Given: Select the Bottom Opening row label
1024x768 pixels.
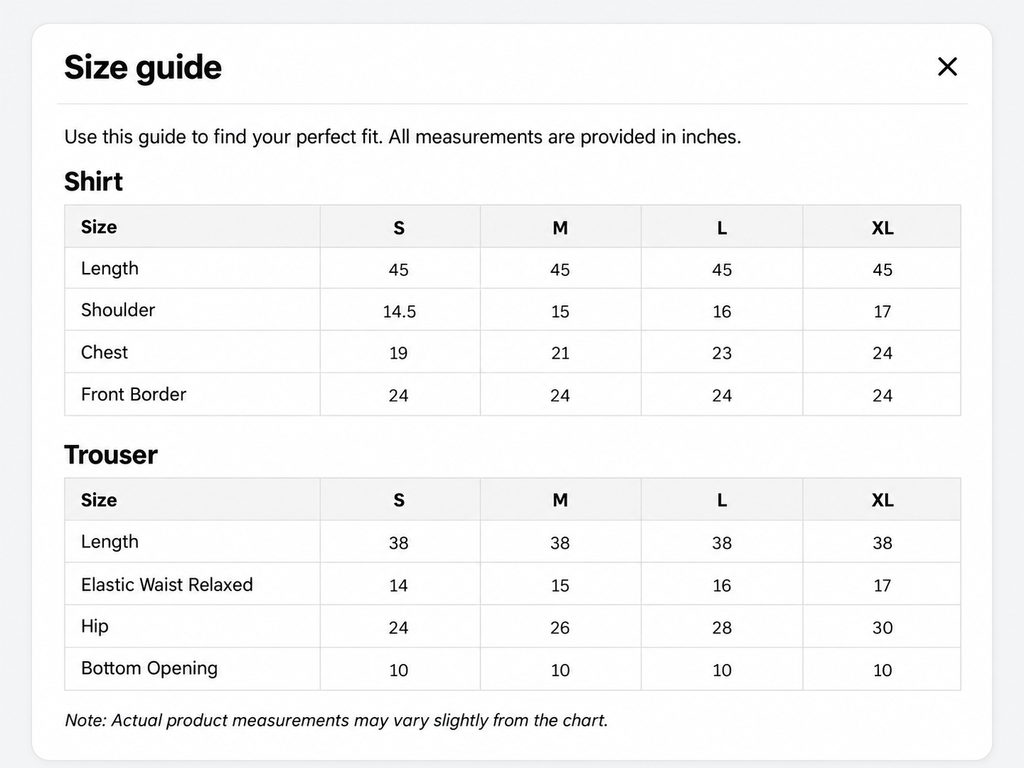Looking at the screenshot, I should (150, 668).
